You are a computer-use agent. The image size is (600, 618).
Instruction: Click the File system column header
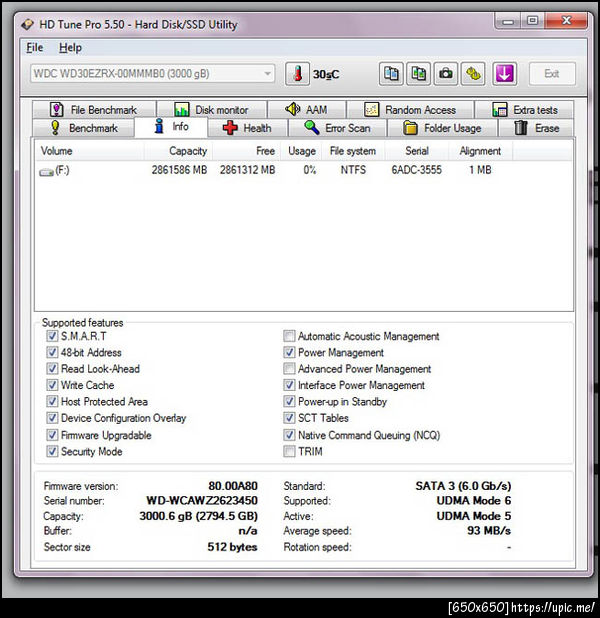tap(353, 151)
